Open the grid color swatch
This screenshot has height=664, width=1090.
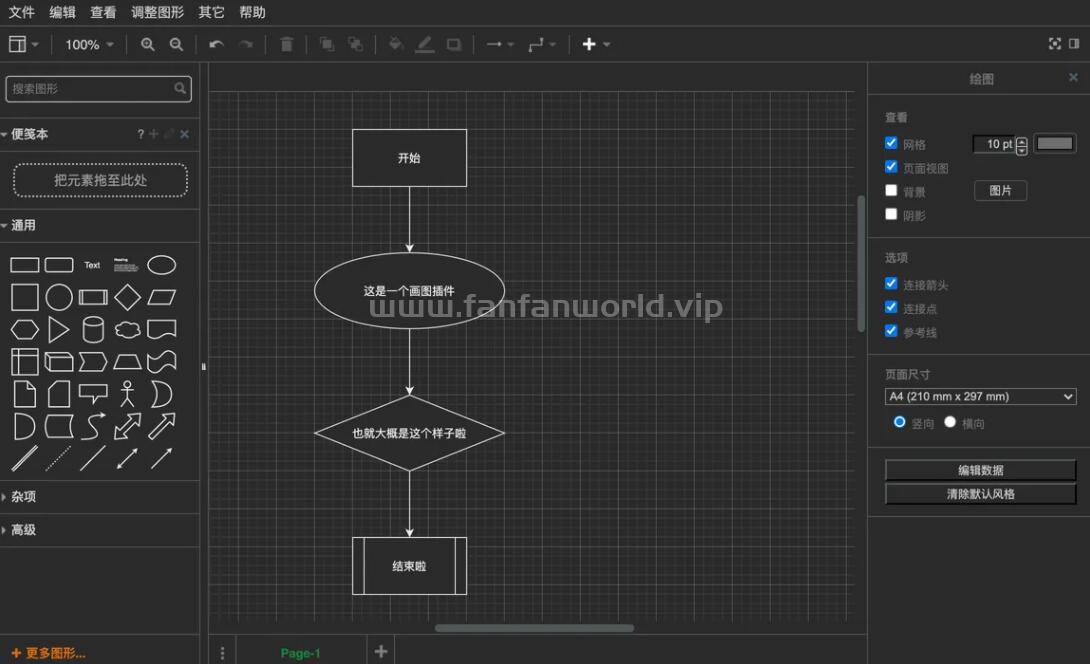[1054, 144]
